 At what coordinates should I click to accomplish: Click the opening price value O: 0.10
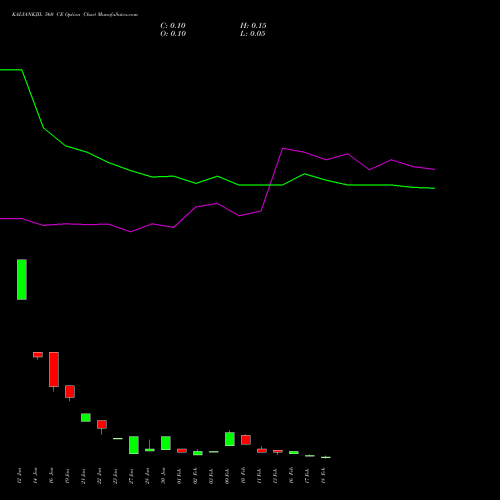(173, 34)
